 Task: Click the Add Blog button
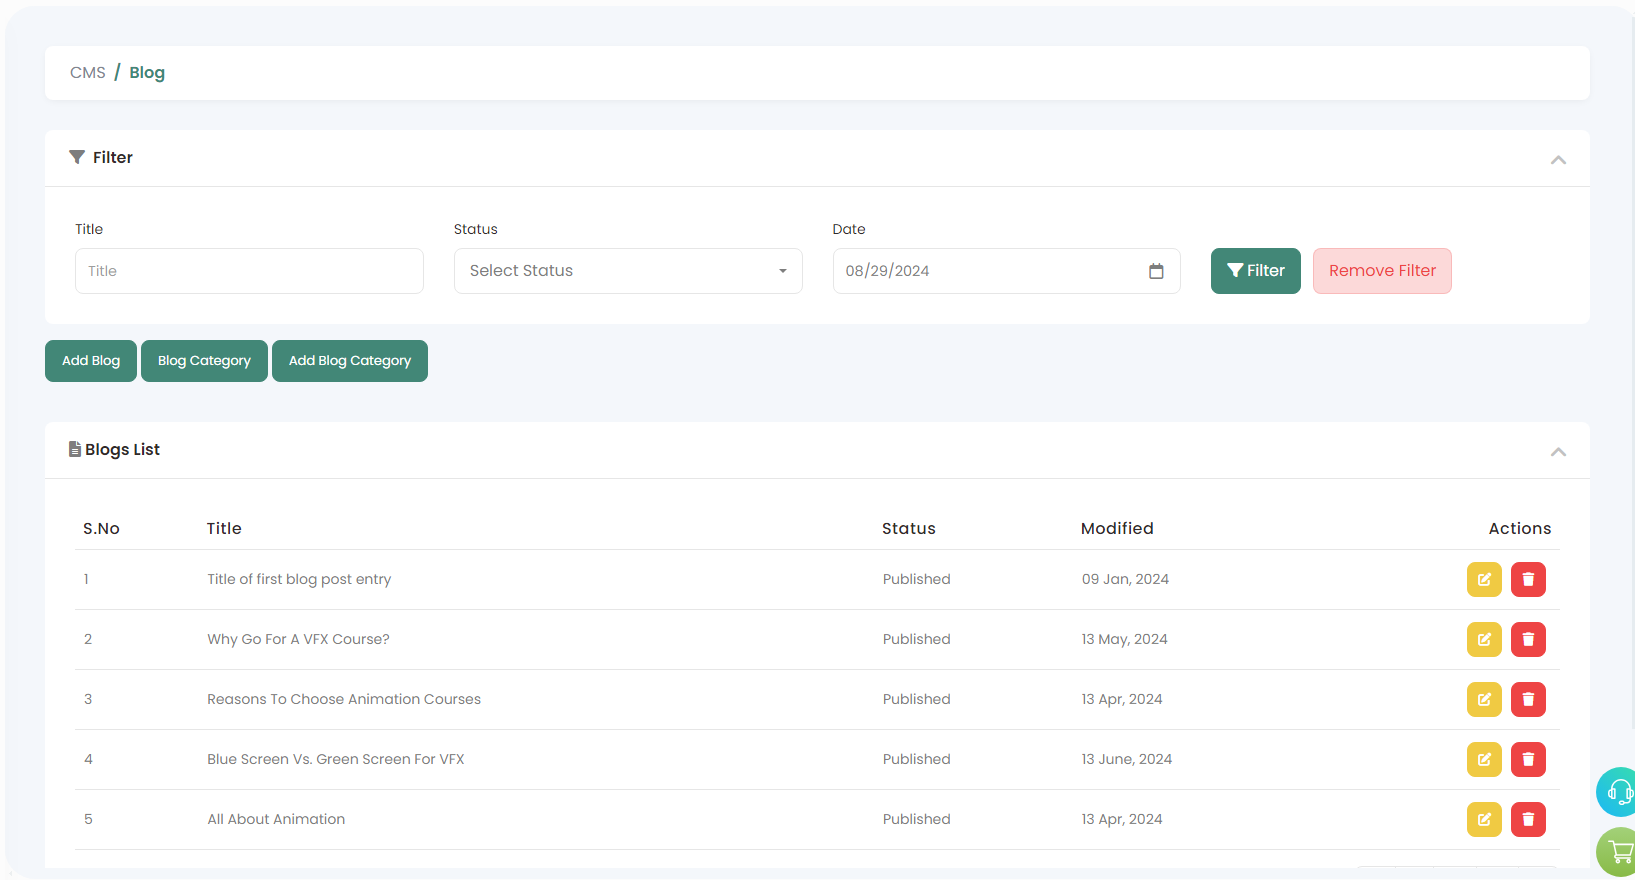pyautogui.click(x=91, y=361)
